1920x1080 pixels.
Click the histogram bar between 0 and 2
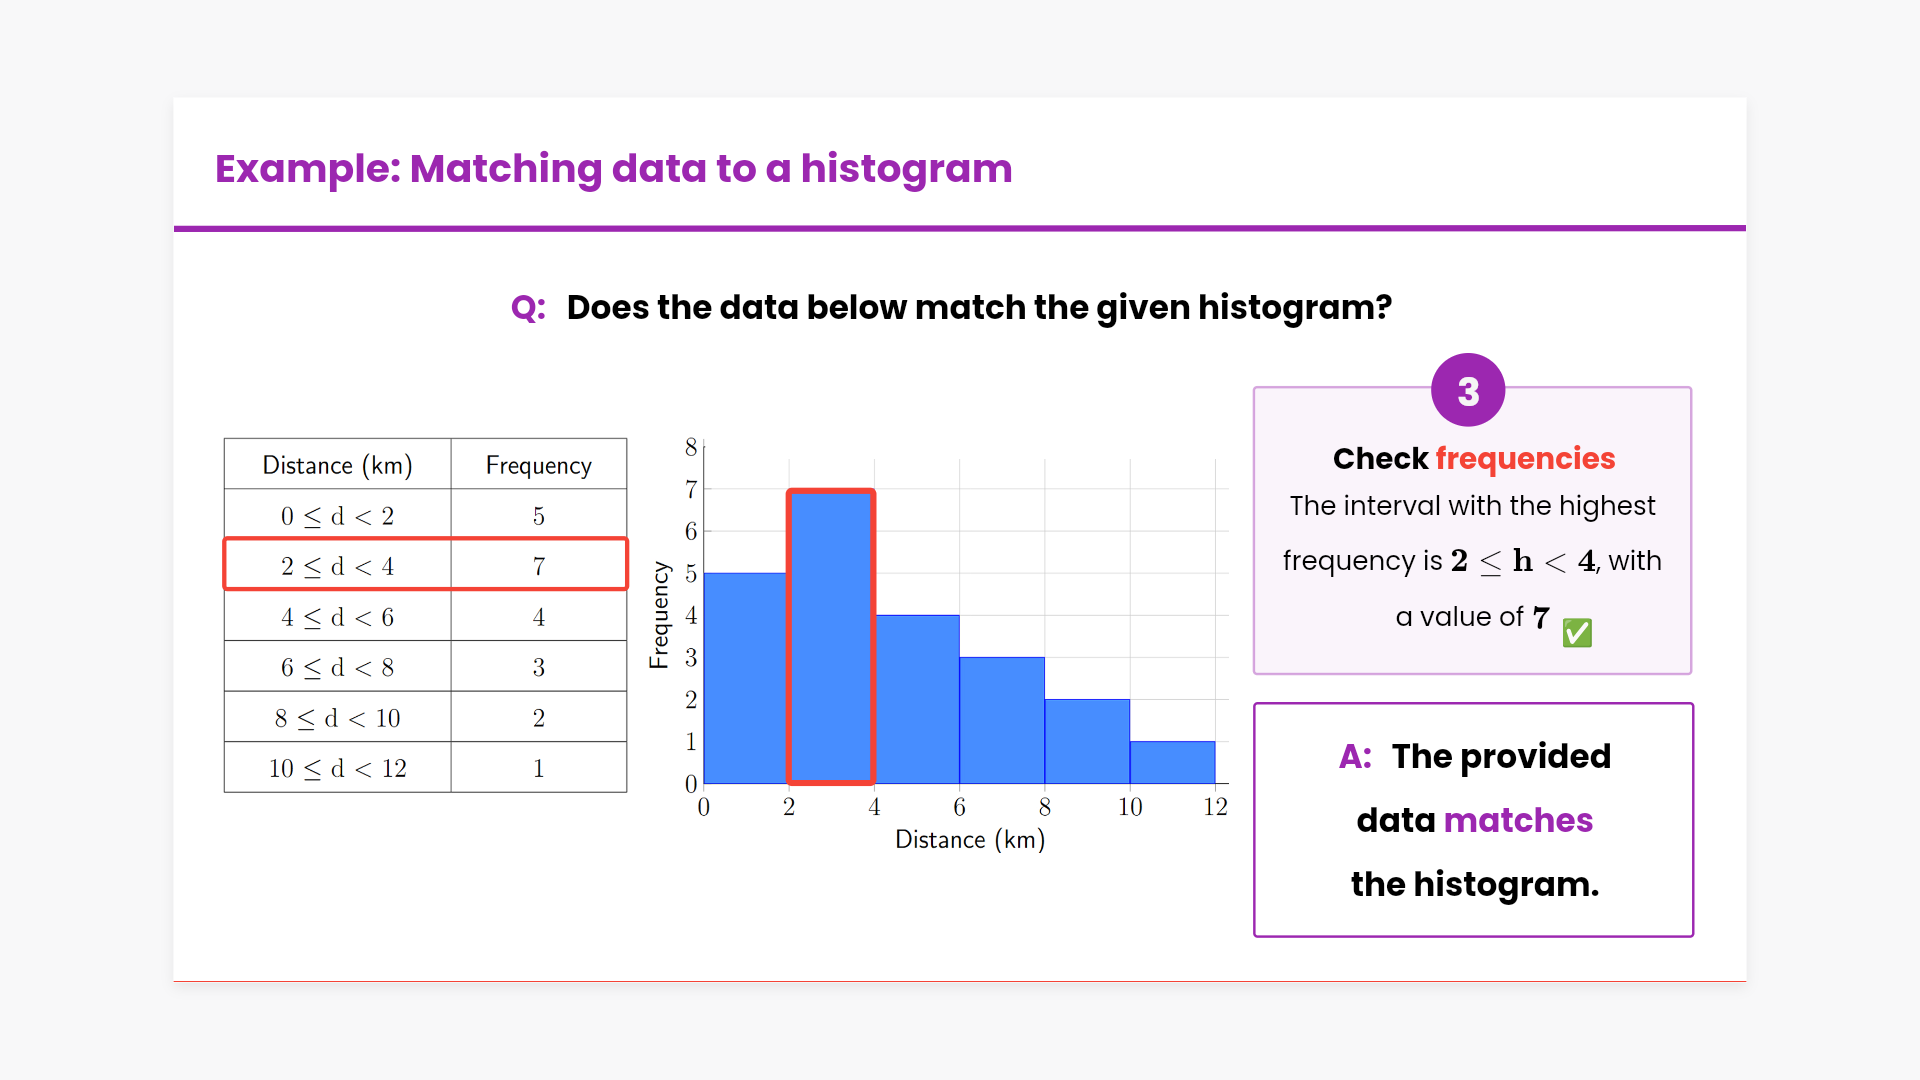(746, 678)
